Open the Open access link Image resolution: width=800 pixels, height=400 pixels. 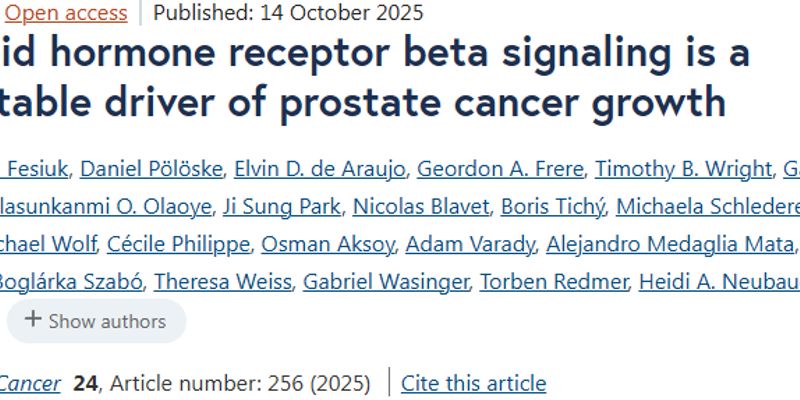[x=66, y=13]
